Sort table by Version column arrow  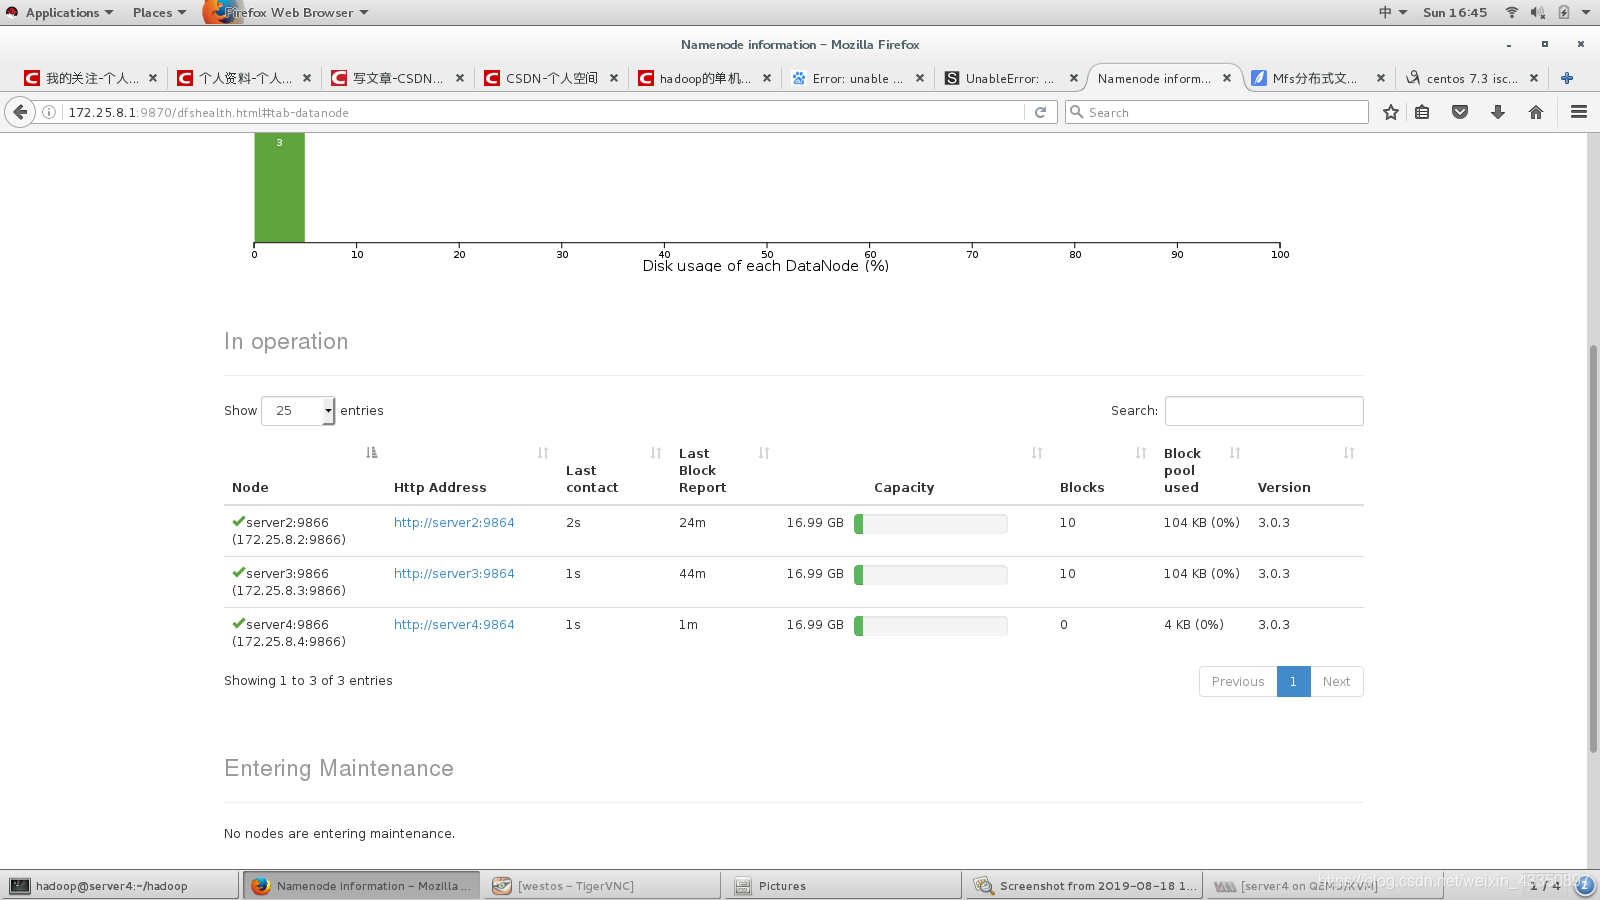(x=1349, y=453)
